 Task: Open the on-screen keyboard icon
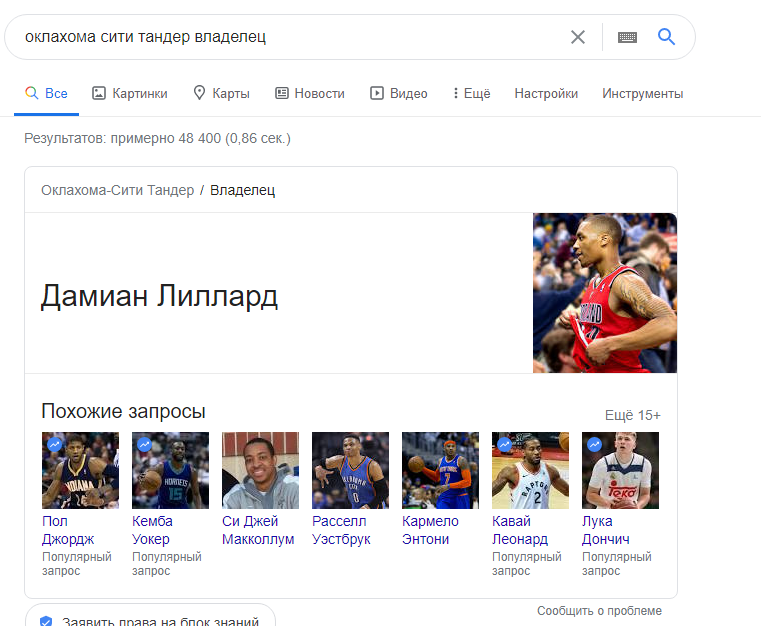(x=627, y=37)
